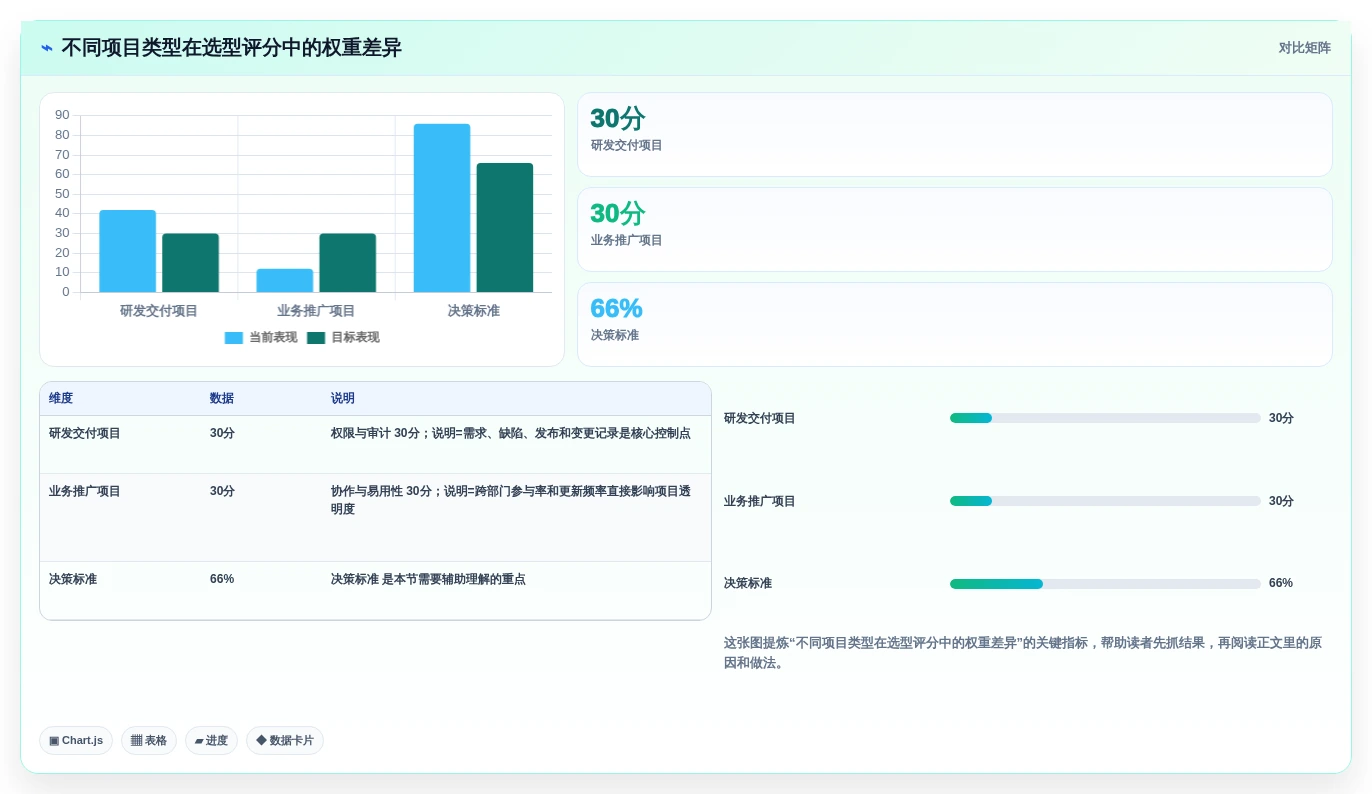Click the 决策标准 chart axis label
Screen dimensions: 1372x794
pos(473,311)
